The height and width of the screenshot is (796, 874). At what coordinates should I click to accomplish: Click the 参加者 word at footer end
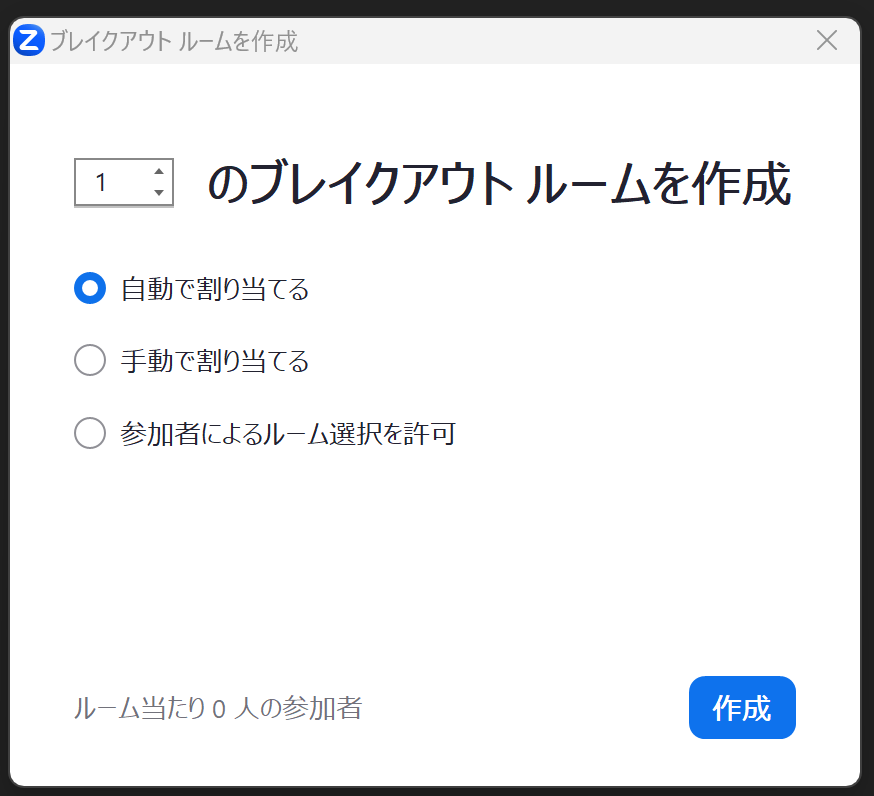pos(322,708)
